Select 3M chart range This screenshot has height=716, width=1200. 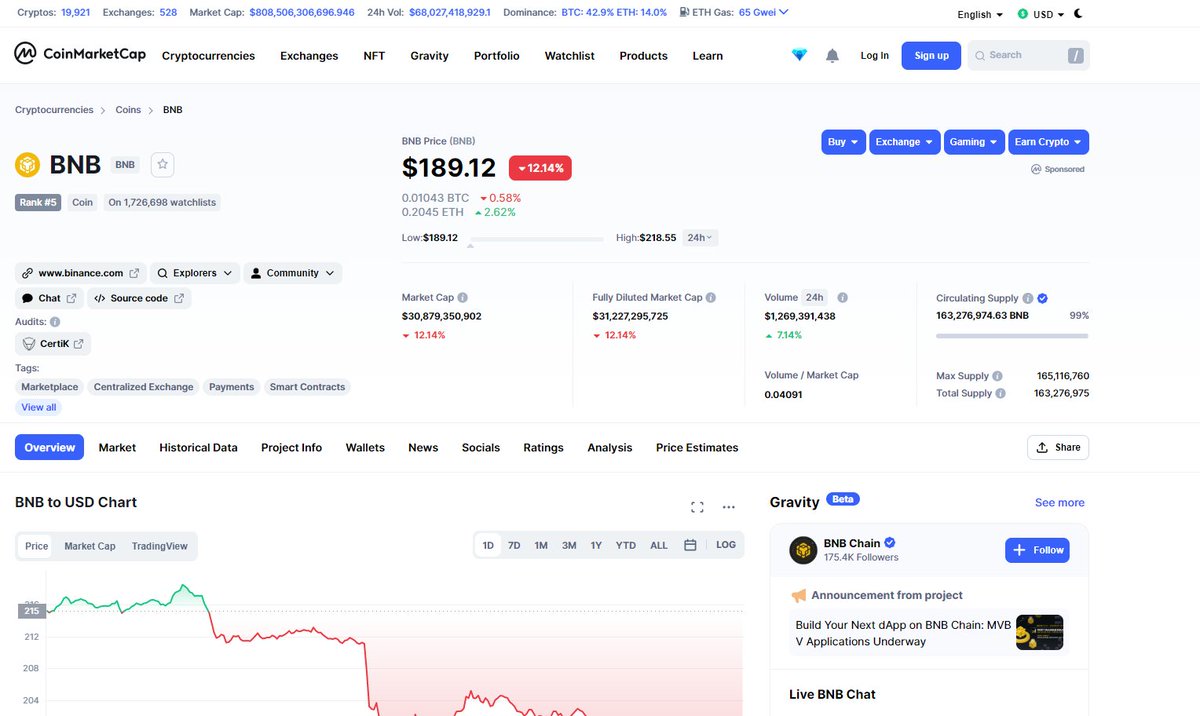click(x=569, y=545)
